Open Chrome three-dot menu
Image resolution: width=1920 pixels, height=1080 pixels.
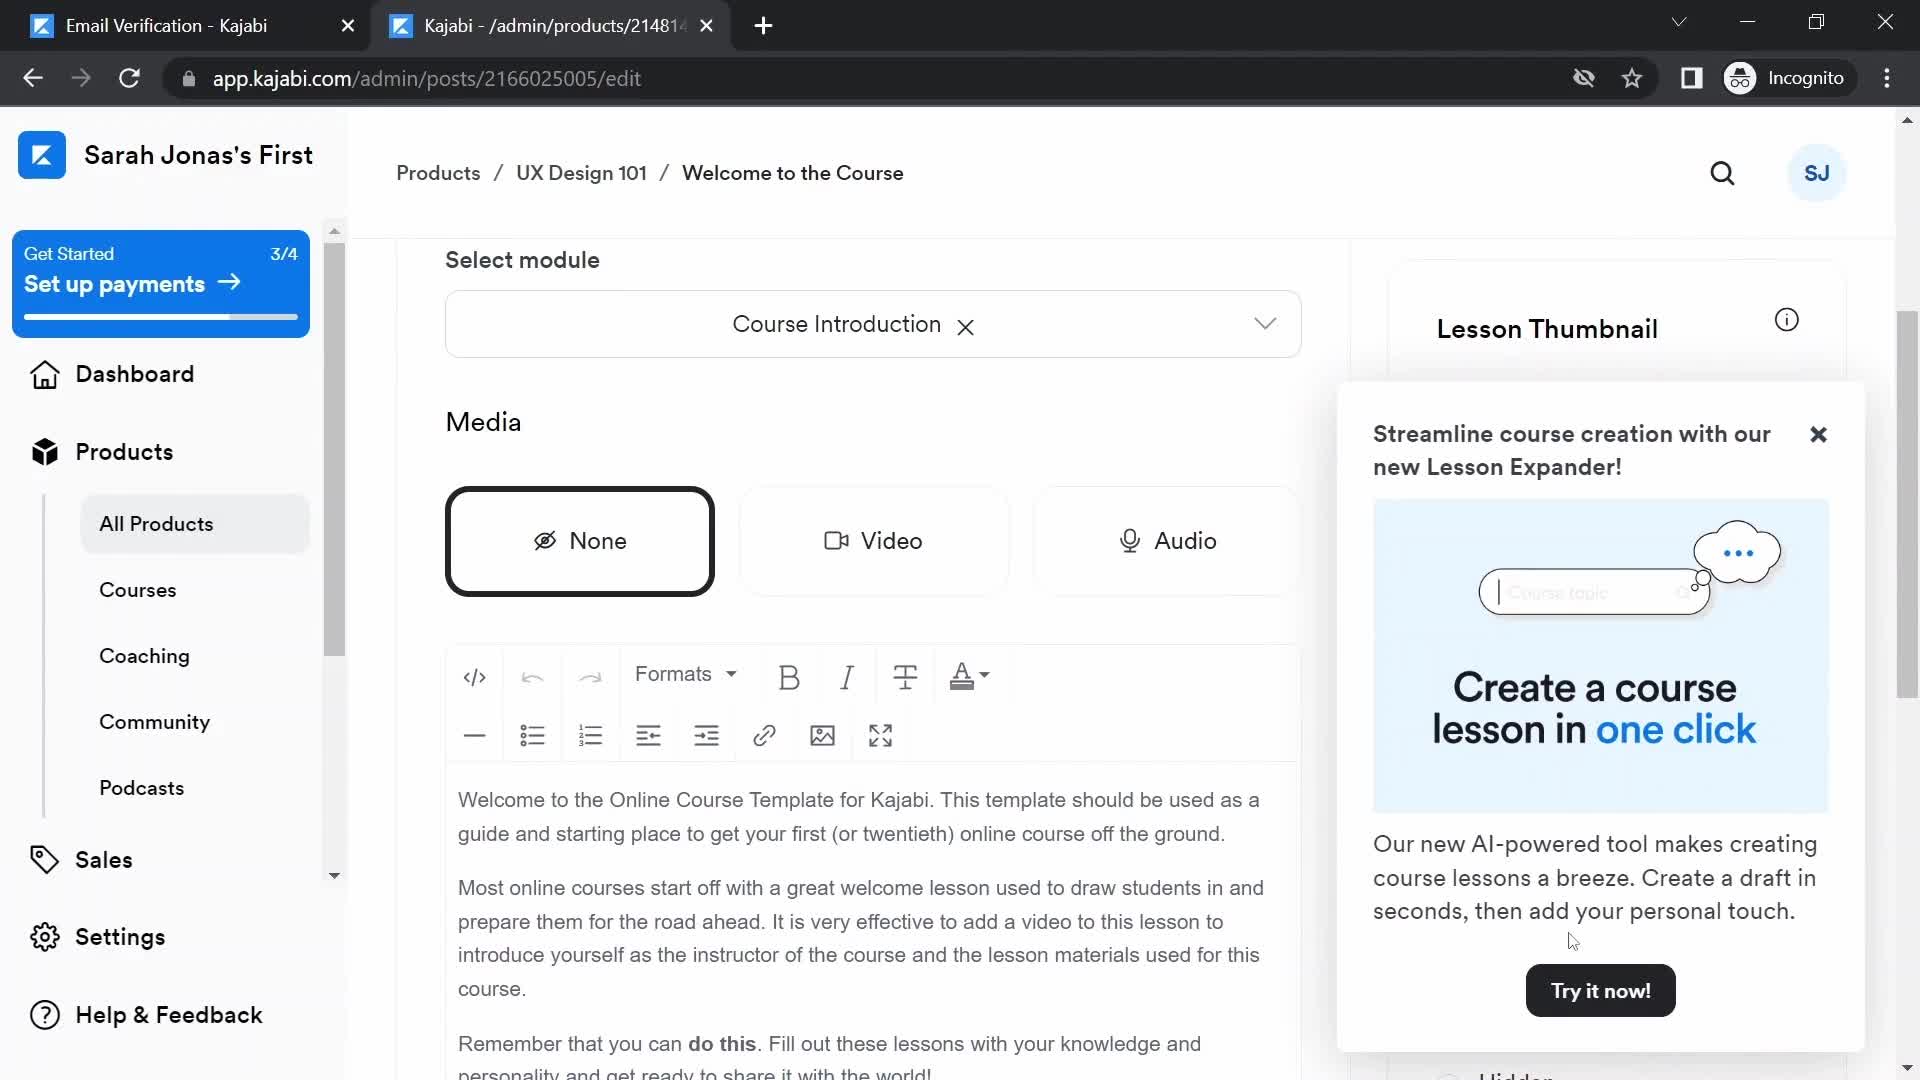pyautogui.click(x=1887, y=78)
